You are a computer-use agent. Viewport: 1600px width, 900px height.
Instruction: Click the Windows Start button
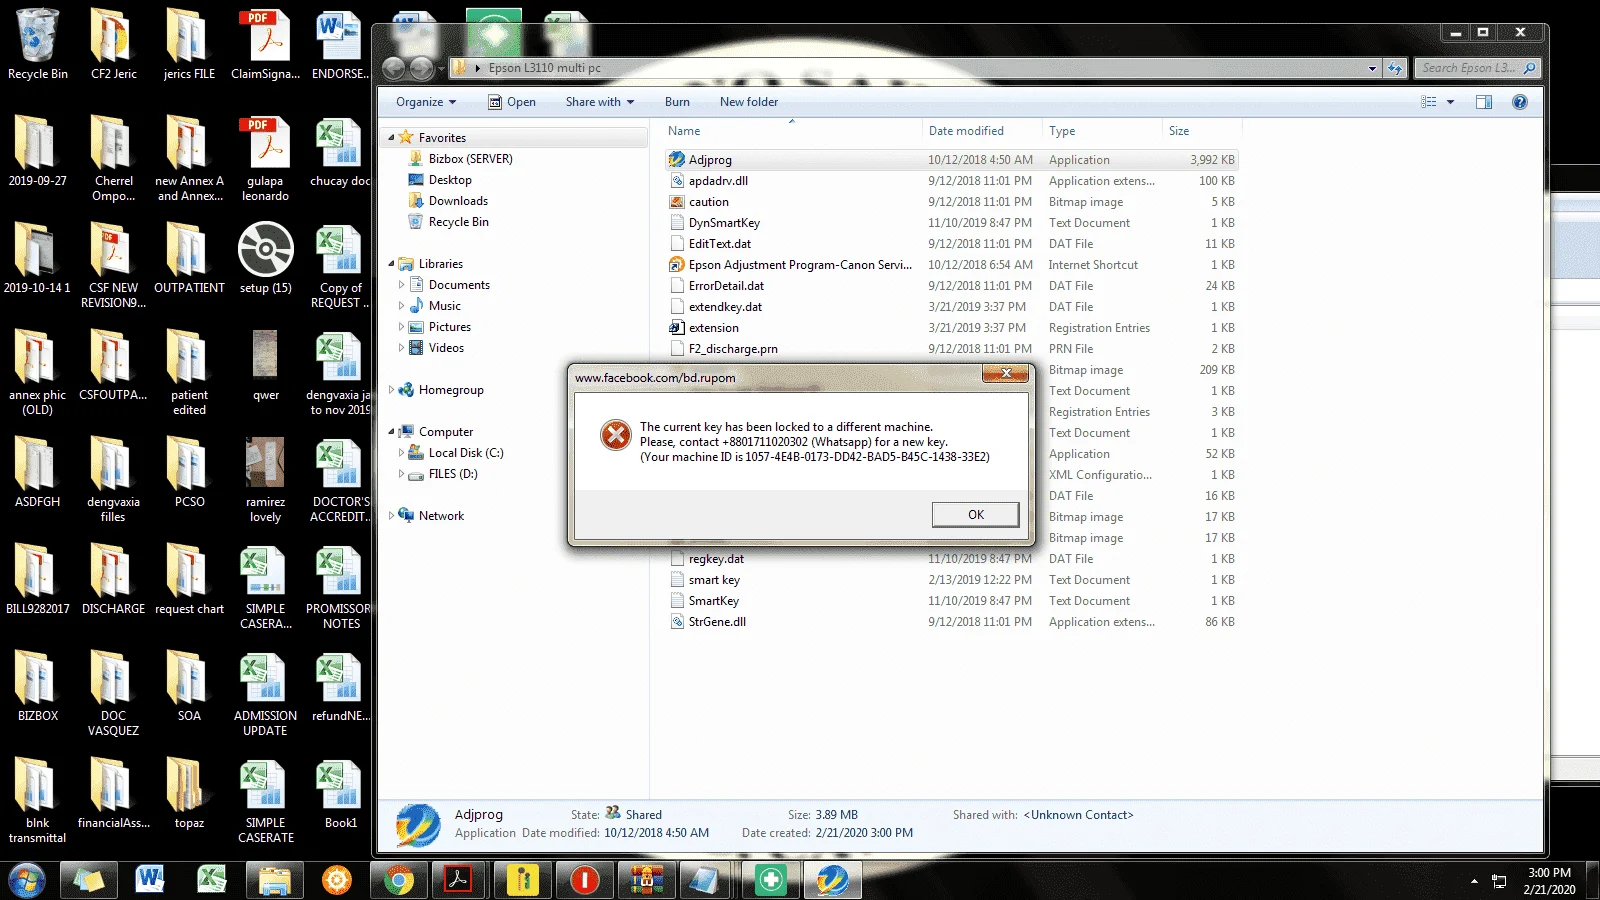click(27, 880)
